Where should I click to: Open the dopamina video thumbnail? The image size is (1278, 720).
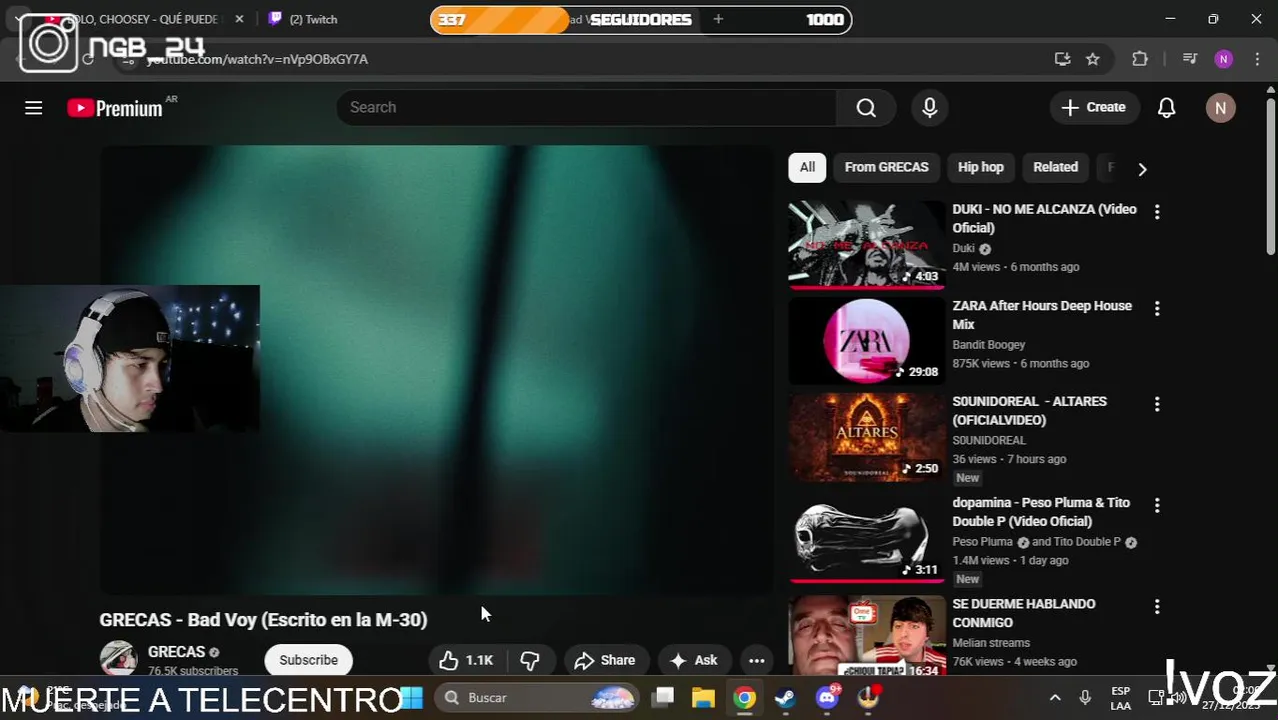866,538
